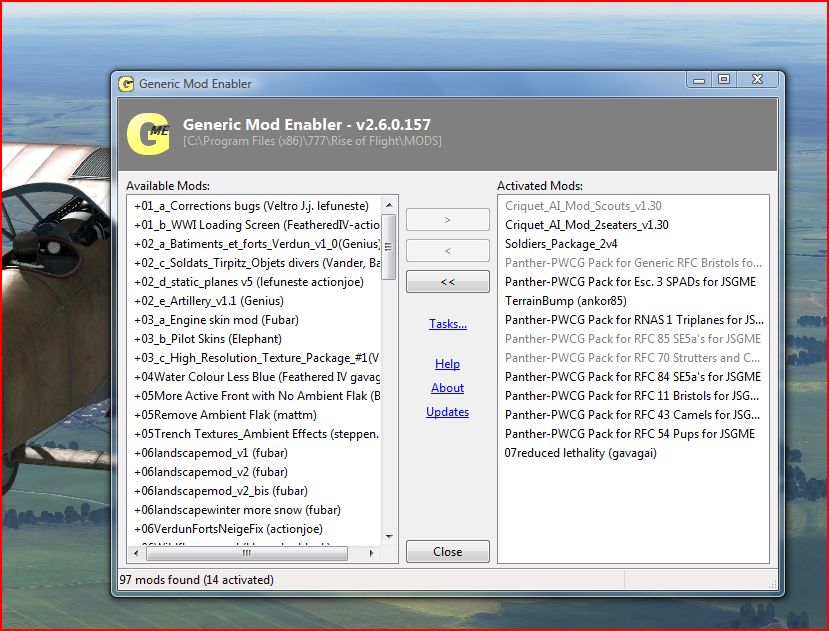This screenshot has height=631, width=829.
Task: Select Panther-PWCG Pack for RNAS 1 Triplanes
Action: [634, 320]
